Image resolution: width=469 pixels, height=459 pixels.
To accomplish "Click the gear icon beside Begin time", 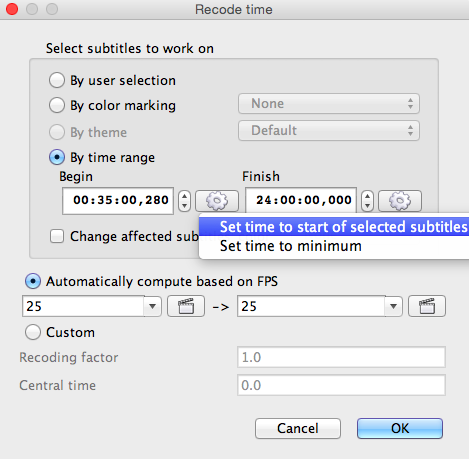I will (x=217, y=201).
